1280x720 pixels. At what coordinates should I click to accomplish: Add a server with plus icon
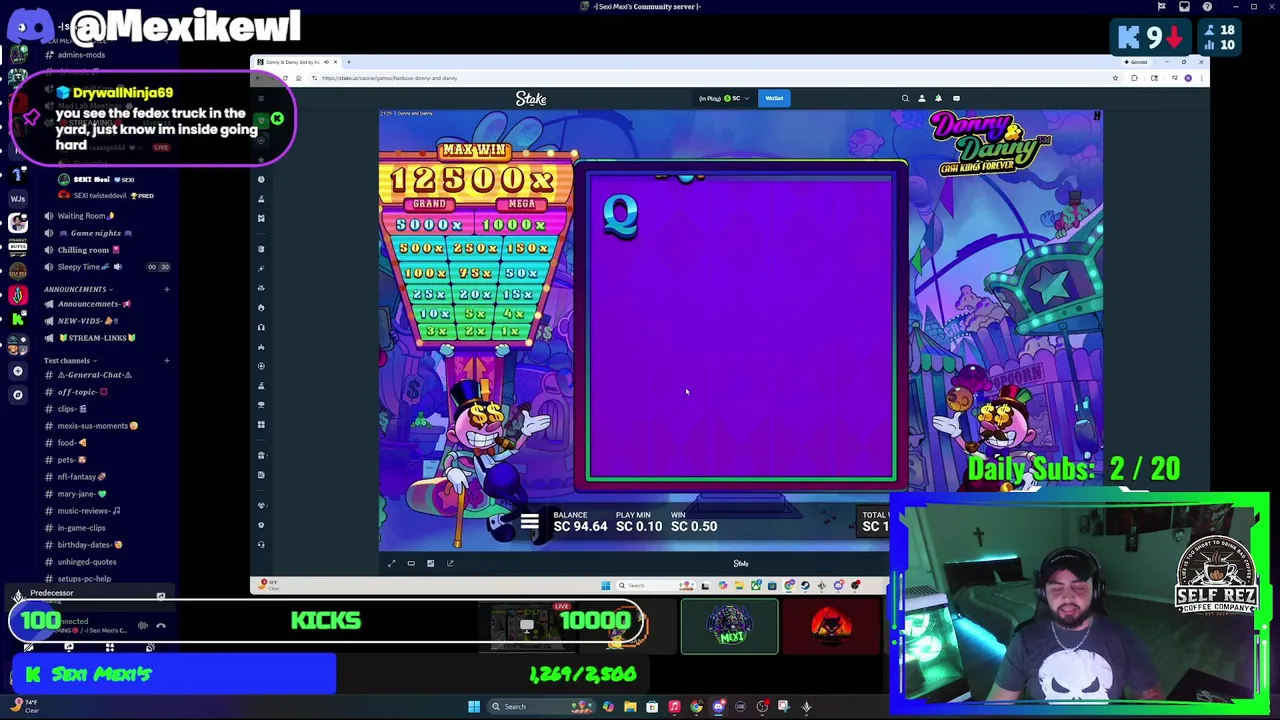(18, 370)
